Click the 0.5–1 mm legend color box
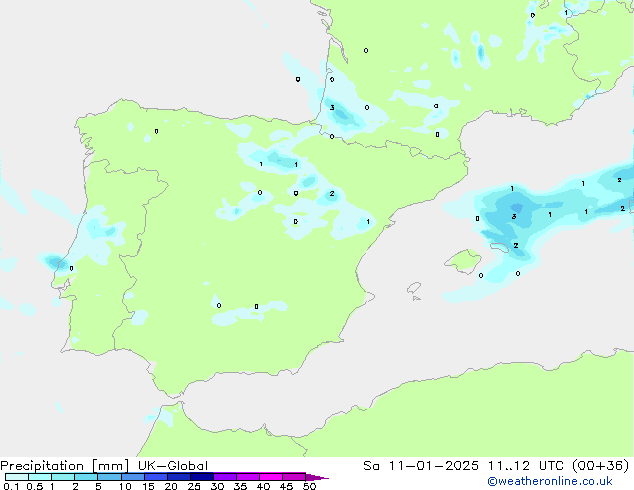This screenshot has width=634, height=490. 40,477
